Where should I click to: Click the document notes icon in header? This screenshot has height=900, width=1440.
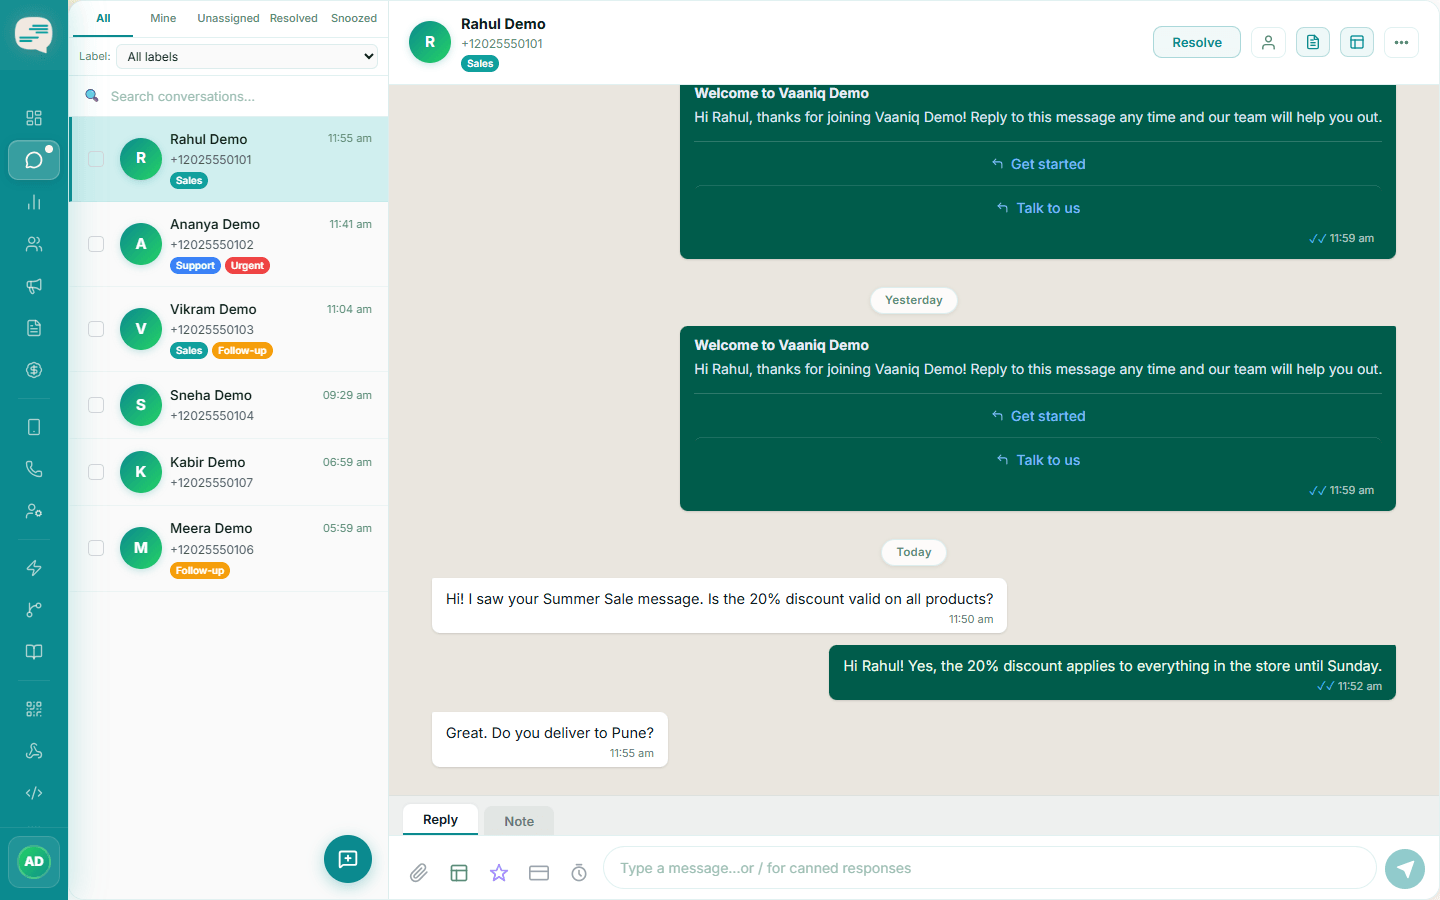1313,42
